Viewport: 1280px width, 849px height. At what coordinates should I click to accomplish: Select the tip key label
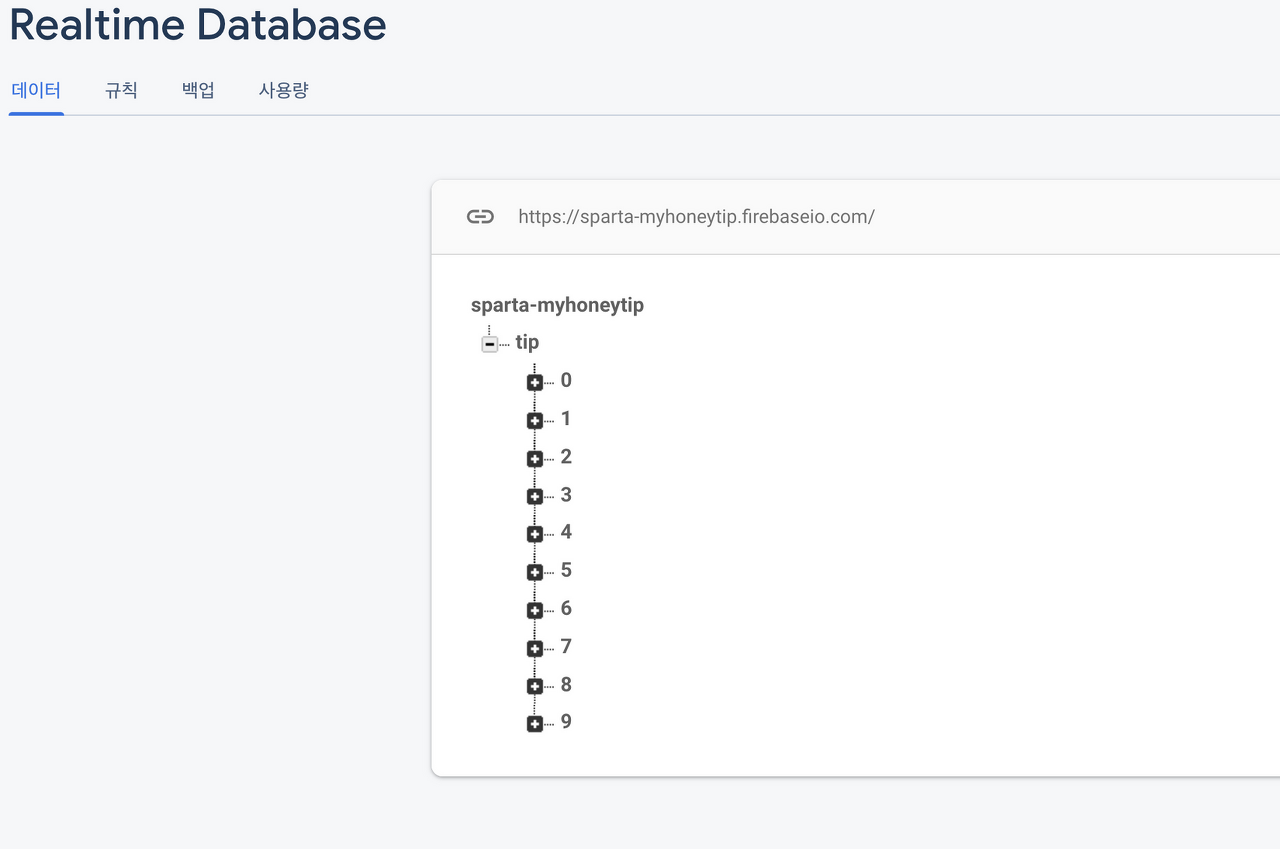[527, 343]
